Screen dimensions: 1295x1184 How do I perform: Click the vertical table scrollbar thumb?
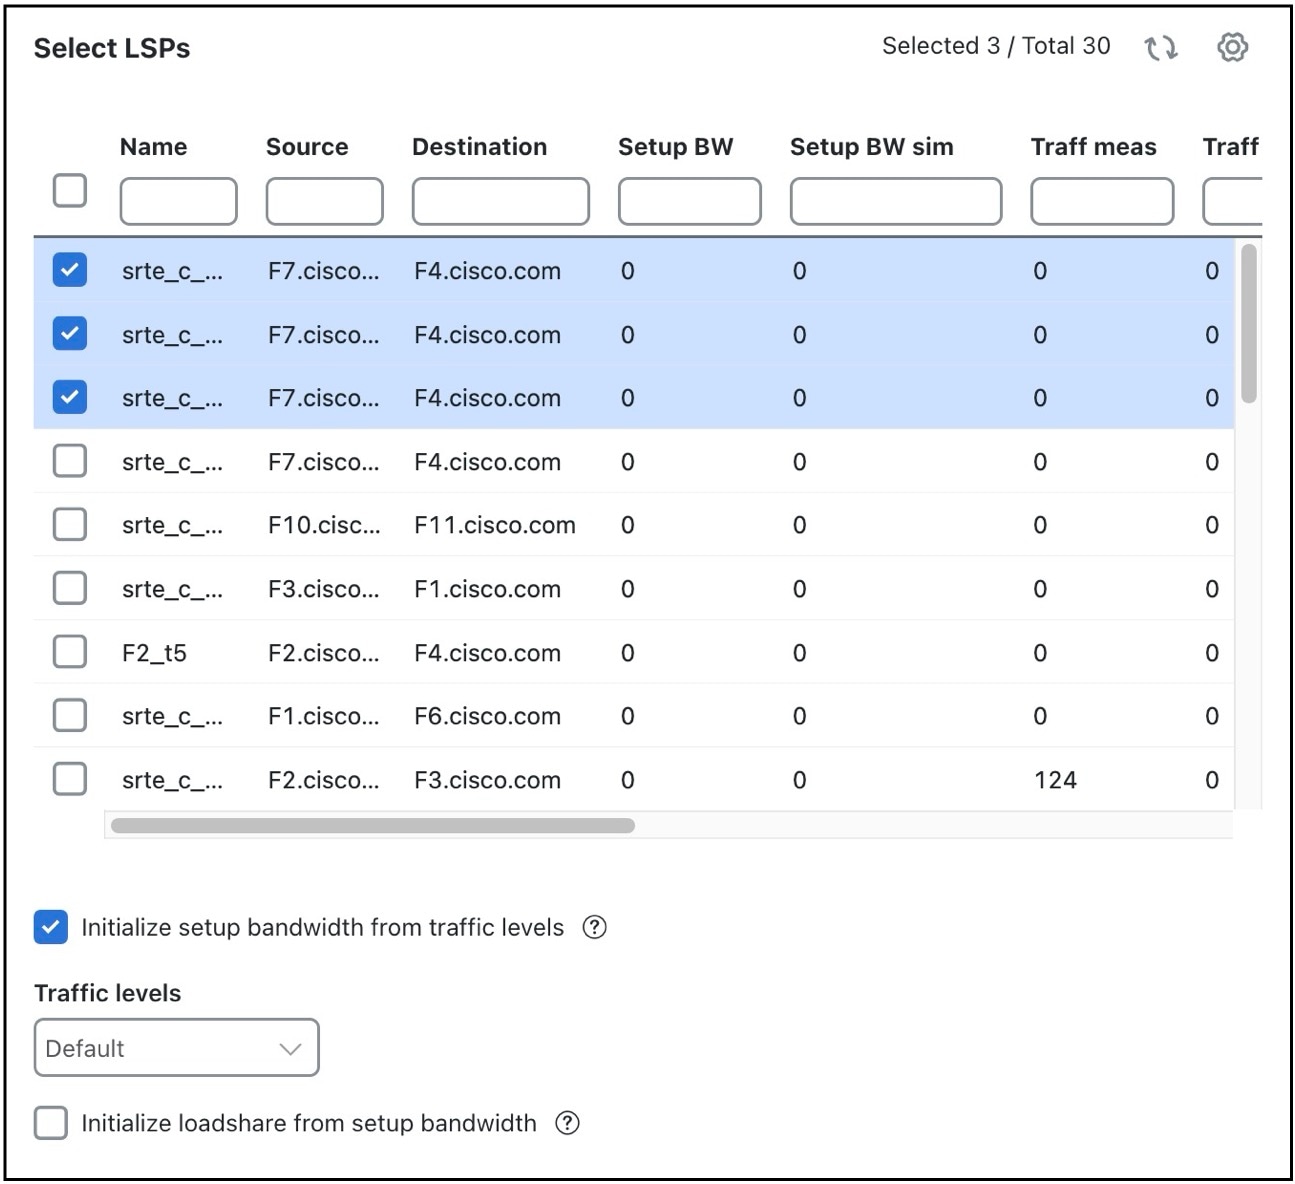(1248, 323)
